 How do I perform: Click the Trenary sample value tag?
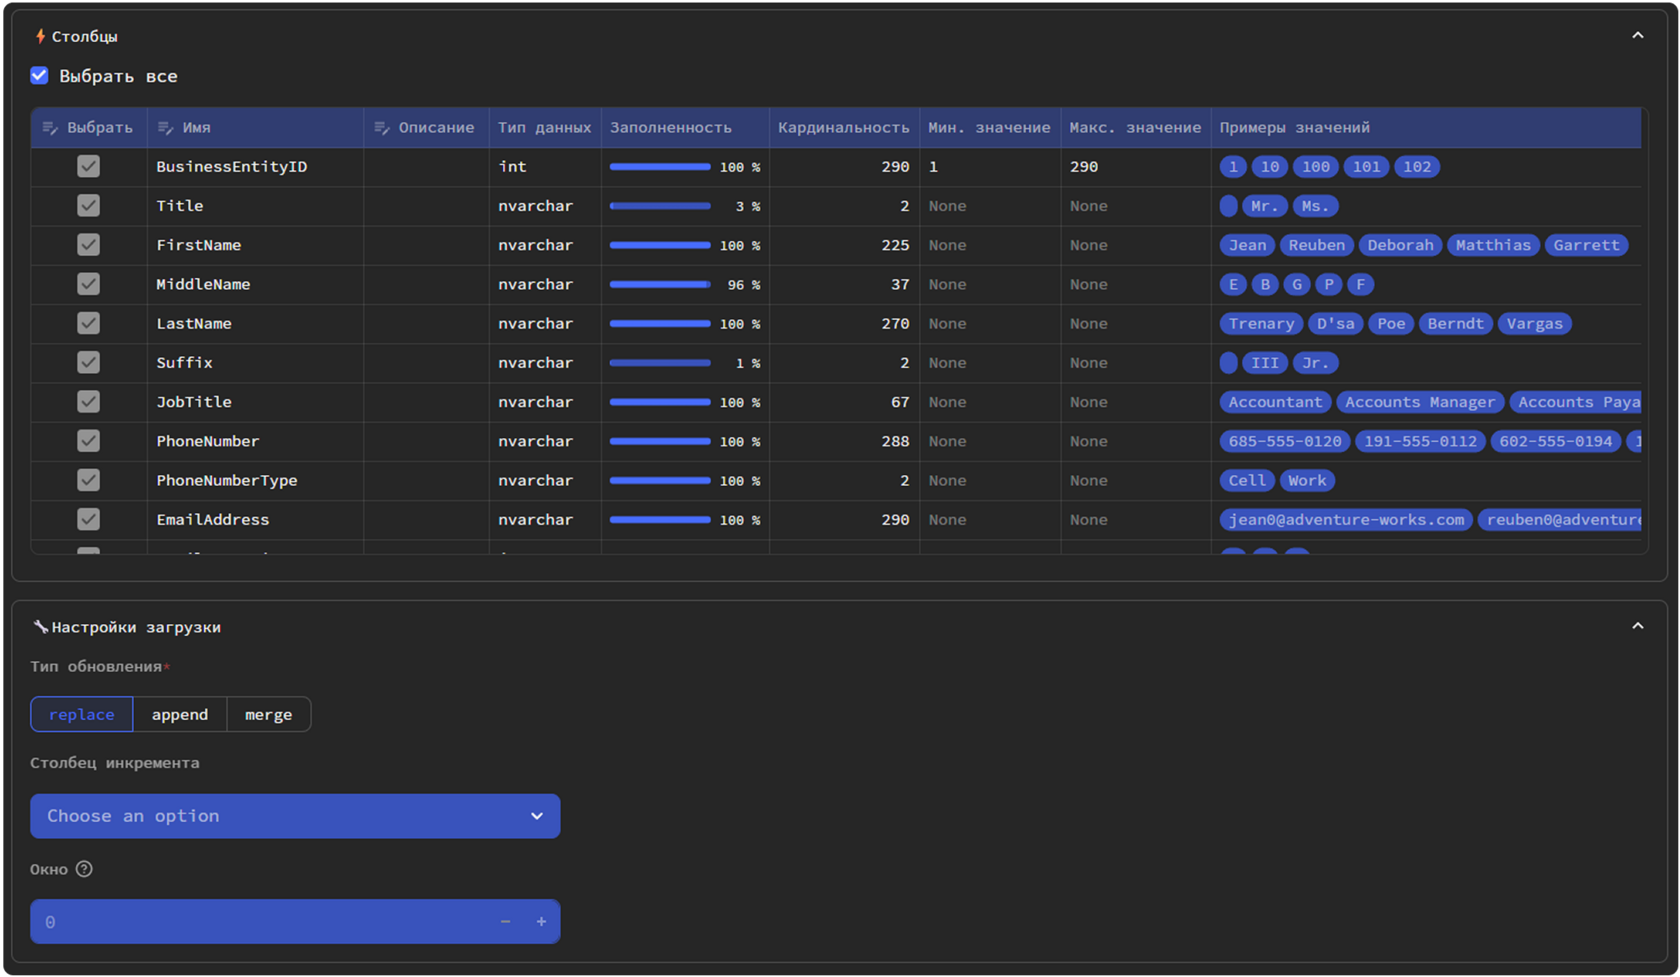point(1261,323)
